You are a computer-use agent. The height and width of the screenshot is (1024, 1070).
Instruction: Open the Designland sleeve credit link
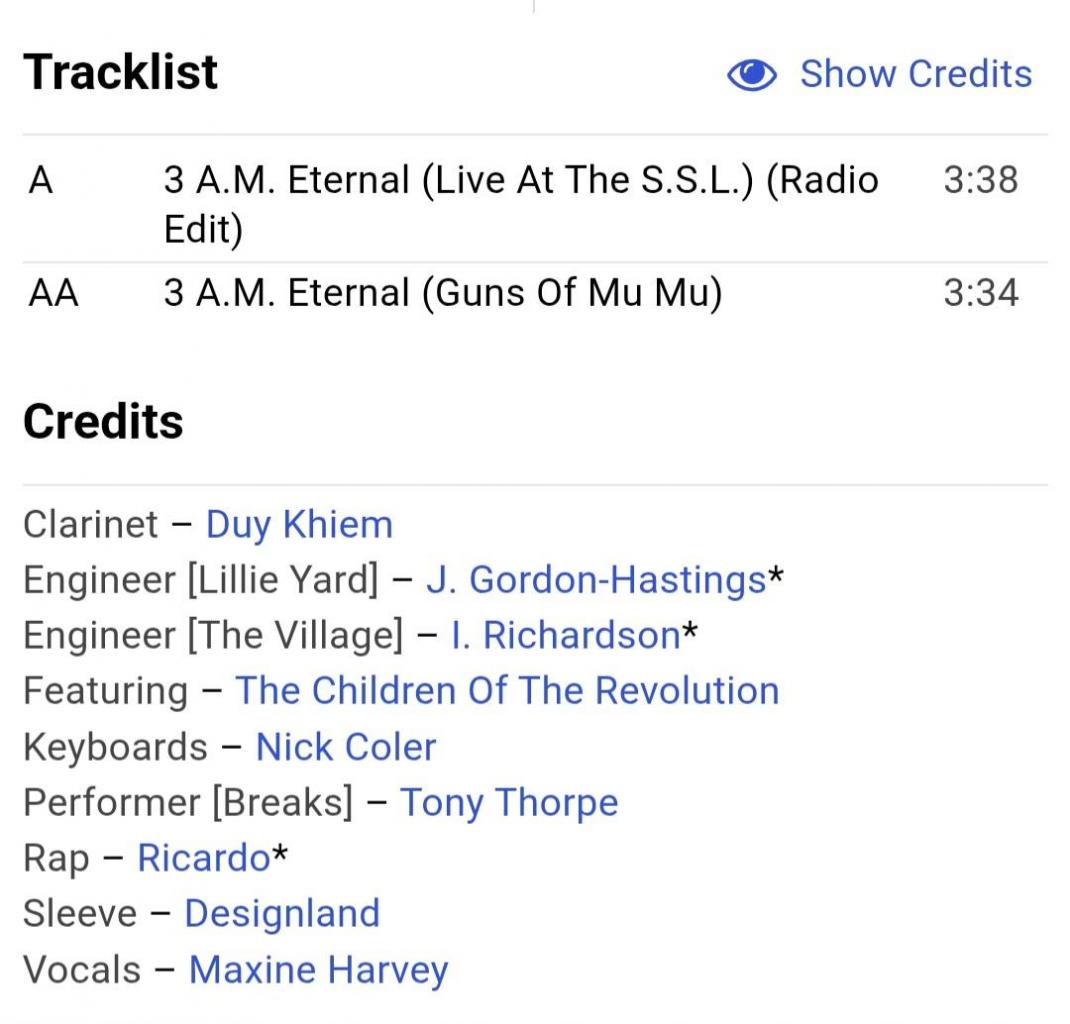coord(282,914)
